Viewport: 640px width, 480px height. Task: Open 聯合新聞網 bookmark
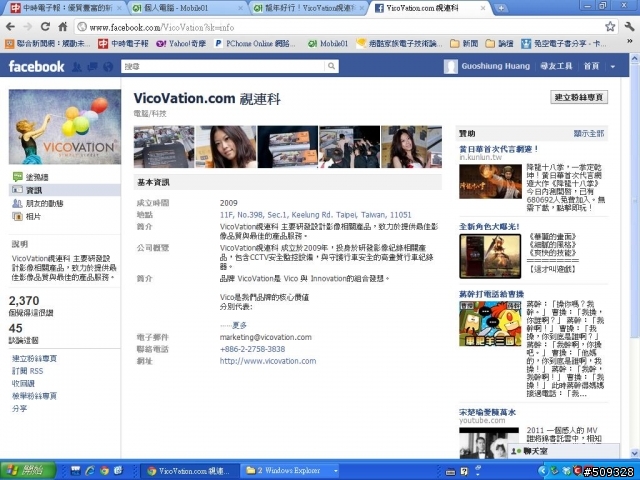tap(48, 43)
